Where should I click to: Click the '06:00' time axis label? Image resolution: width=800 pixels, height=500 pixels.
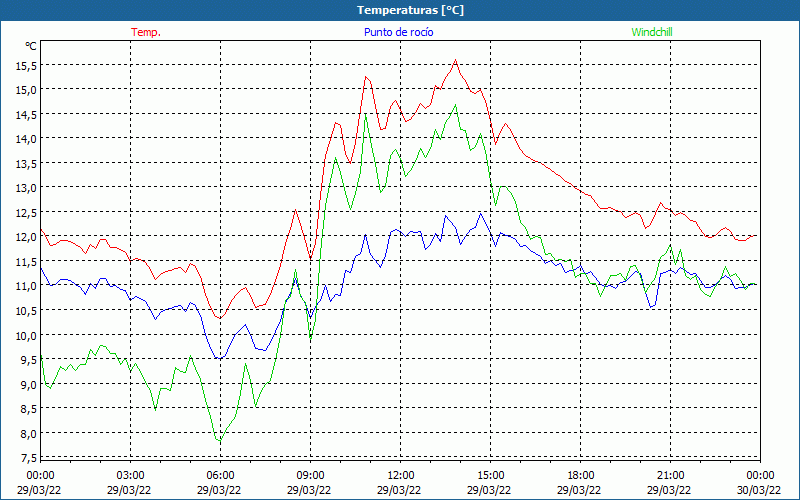(x=220, y=476)
